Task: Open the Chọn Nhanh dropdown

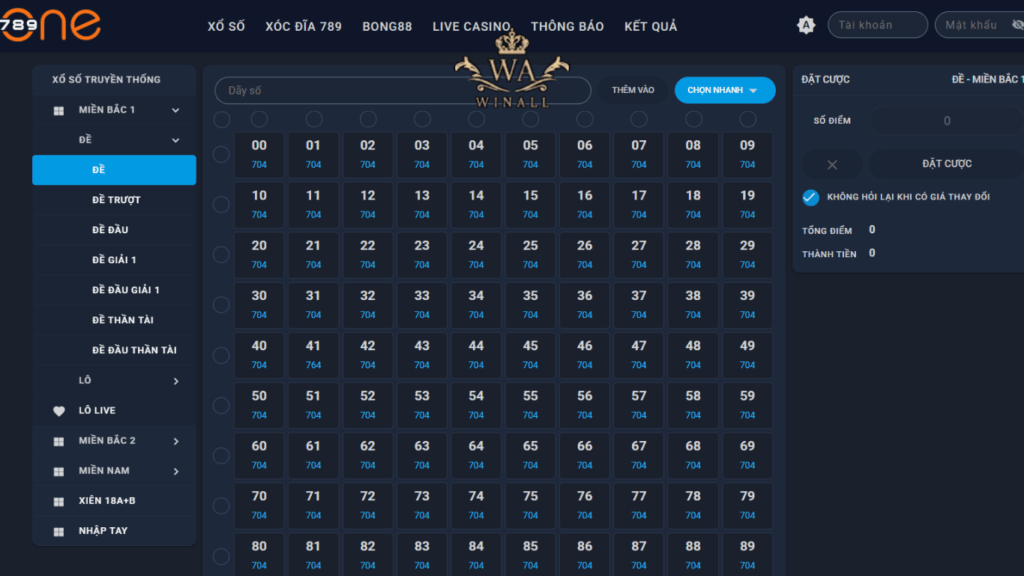Action: 724,90
